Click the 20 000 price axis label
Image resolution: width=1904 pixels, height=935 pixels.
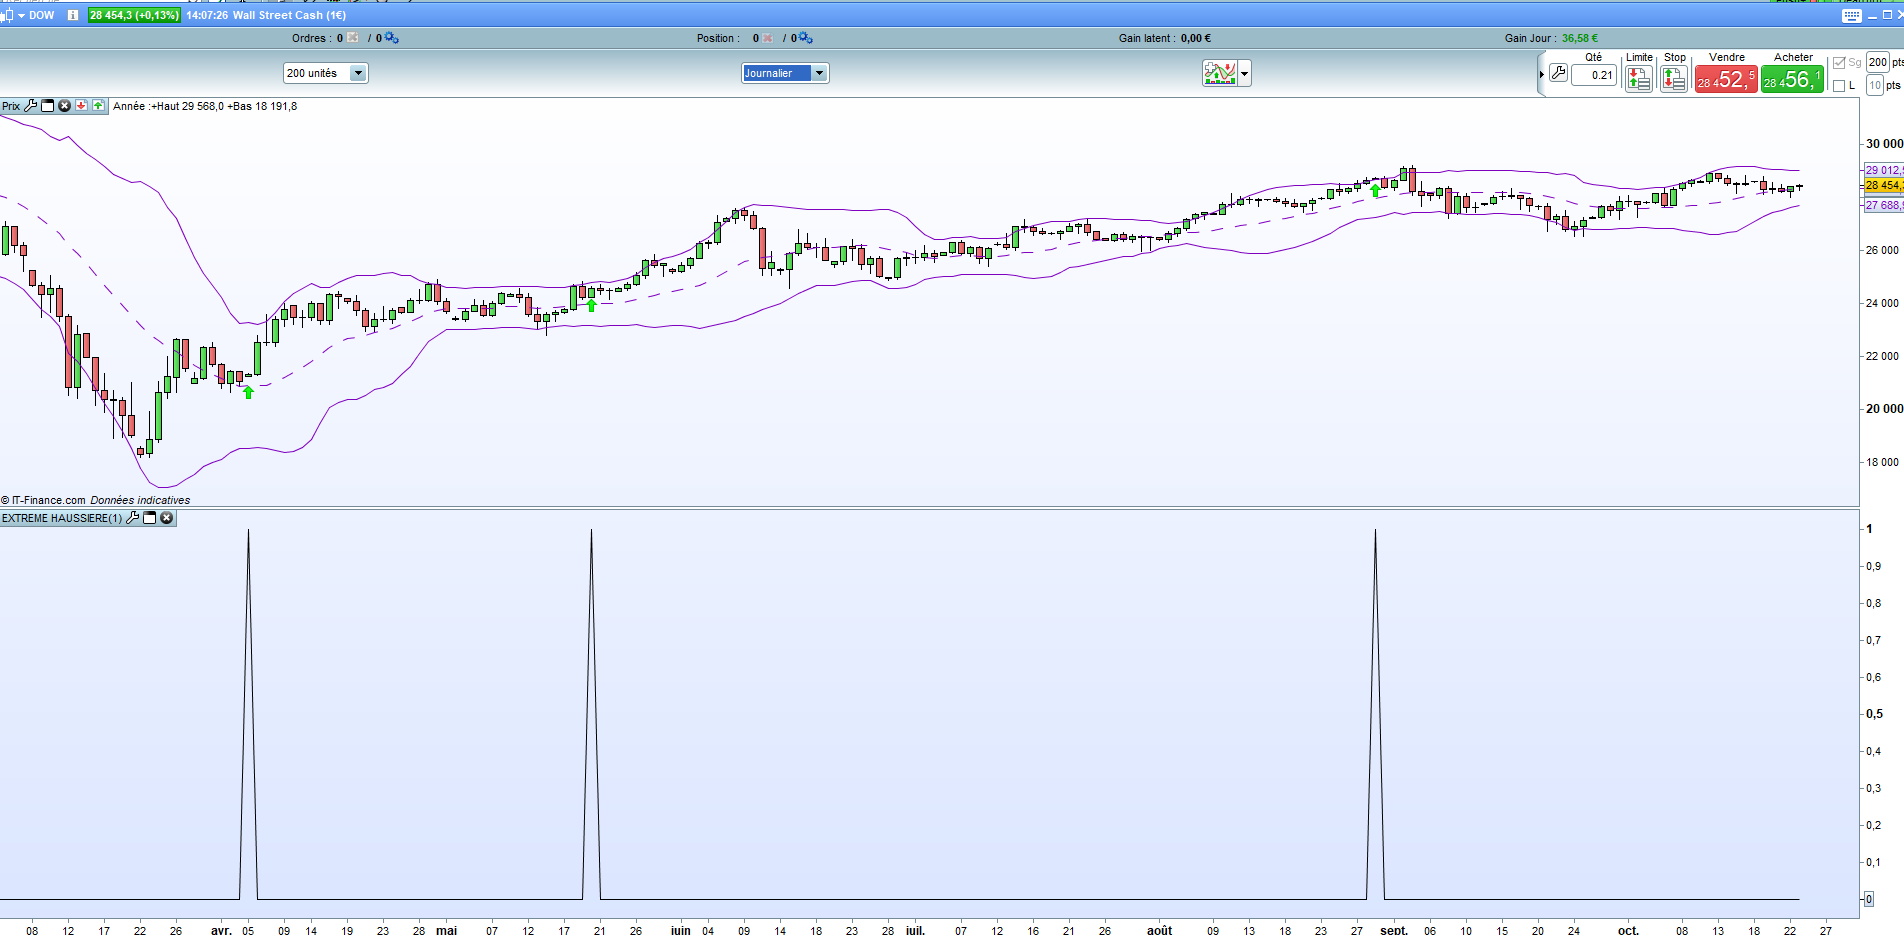point(1884,409)
